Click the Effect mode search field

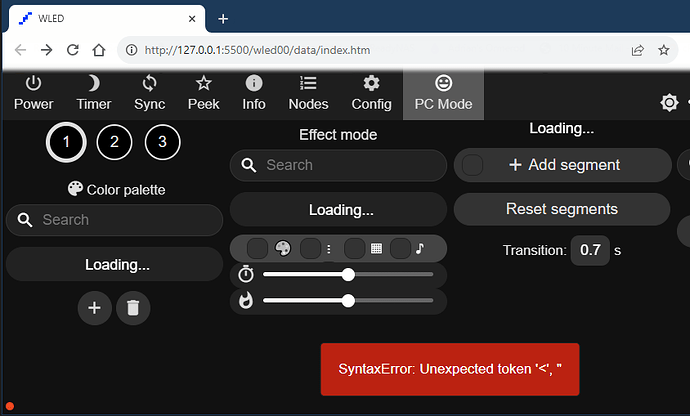pos(338,165)
